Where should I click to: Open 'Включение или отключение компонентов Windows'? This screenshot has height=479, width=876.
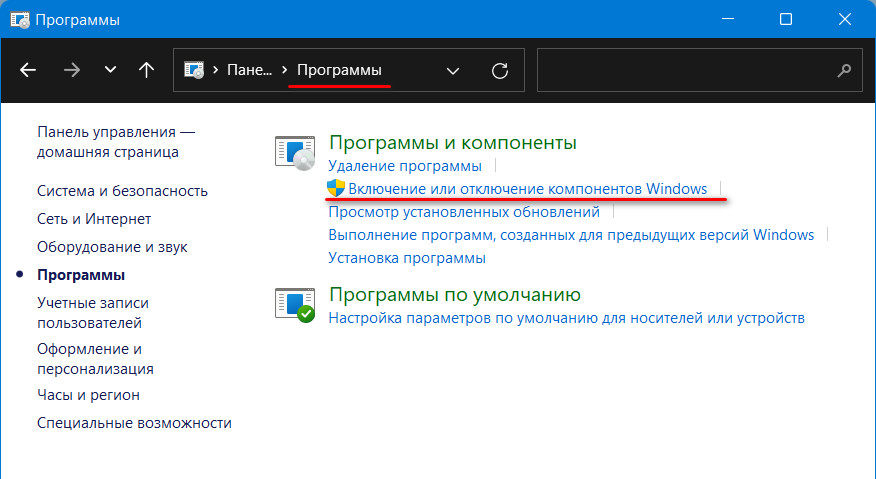coord(527,189)
